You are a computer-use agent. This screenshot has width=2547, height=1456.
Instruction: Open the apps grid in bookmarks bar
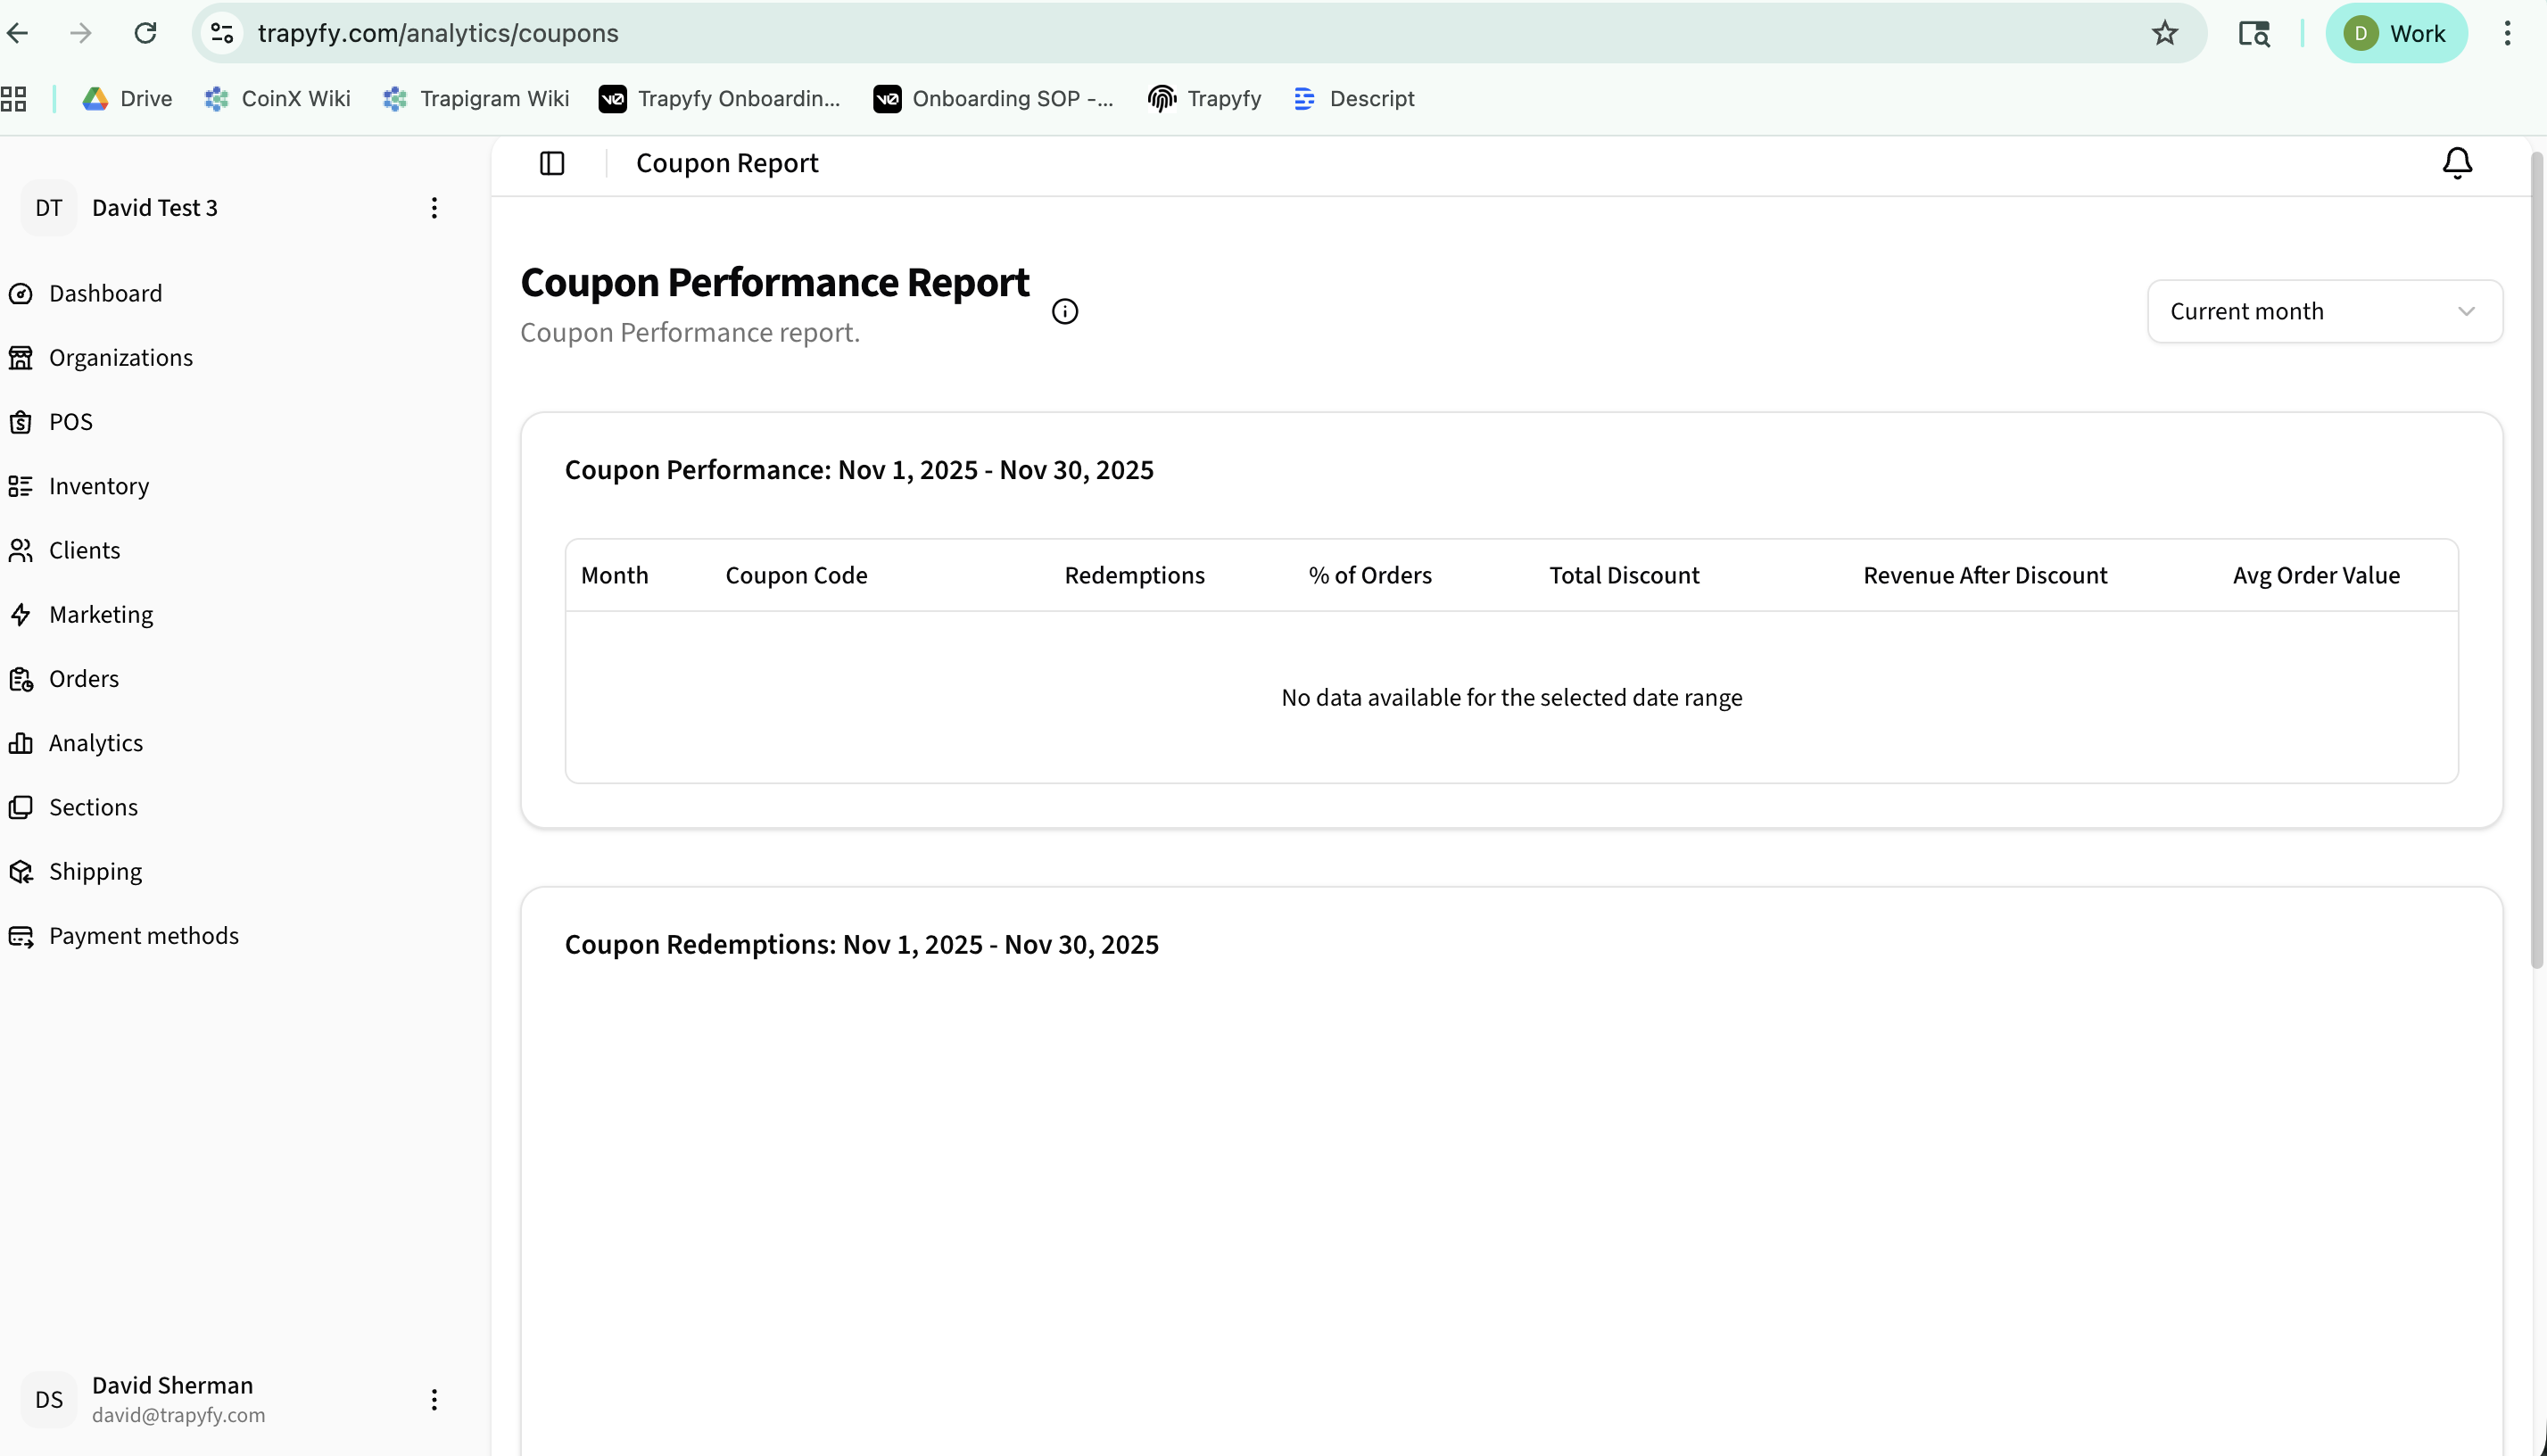(13, 98)
